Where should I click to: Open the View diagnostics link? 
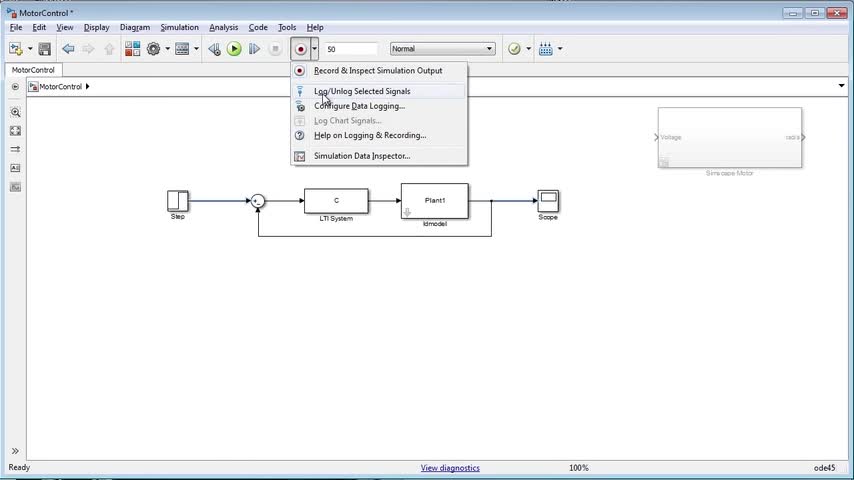point(450,468)
